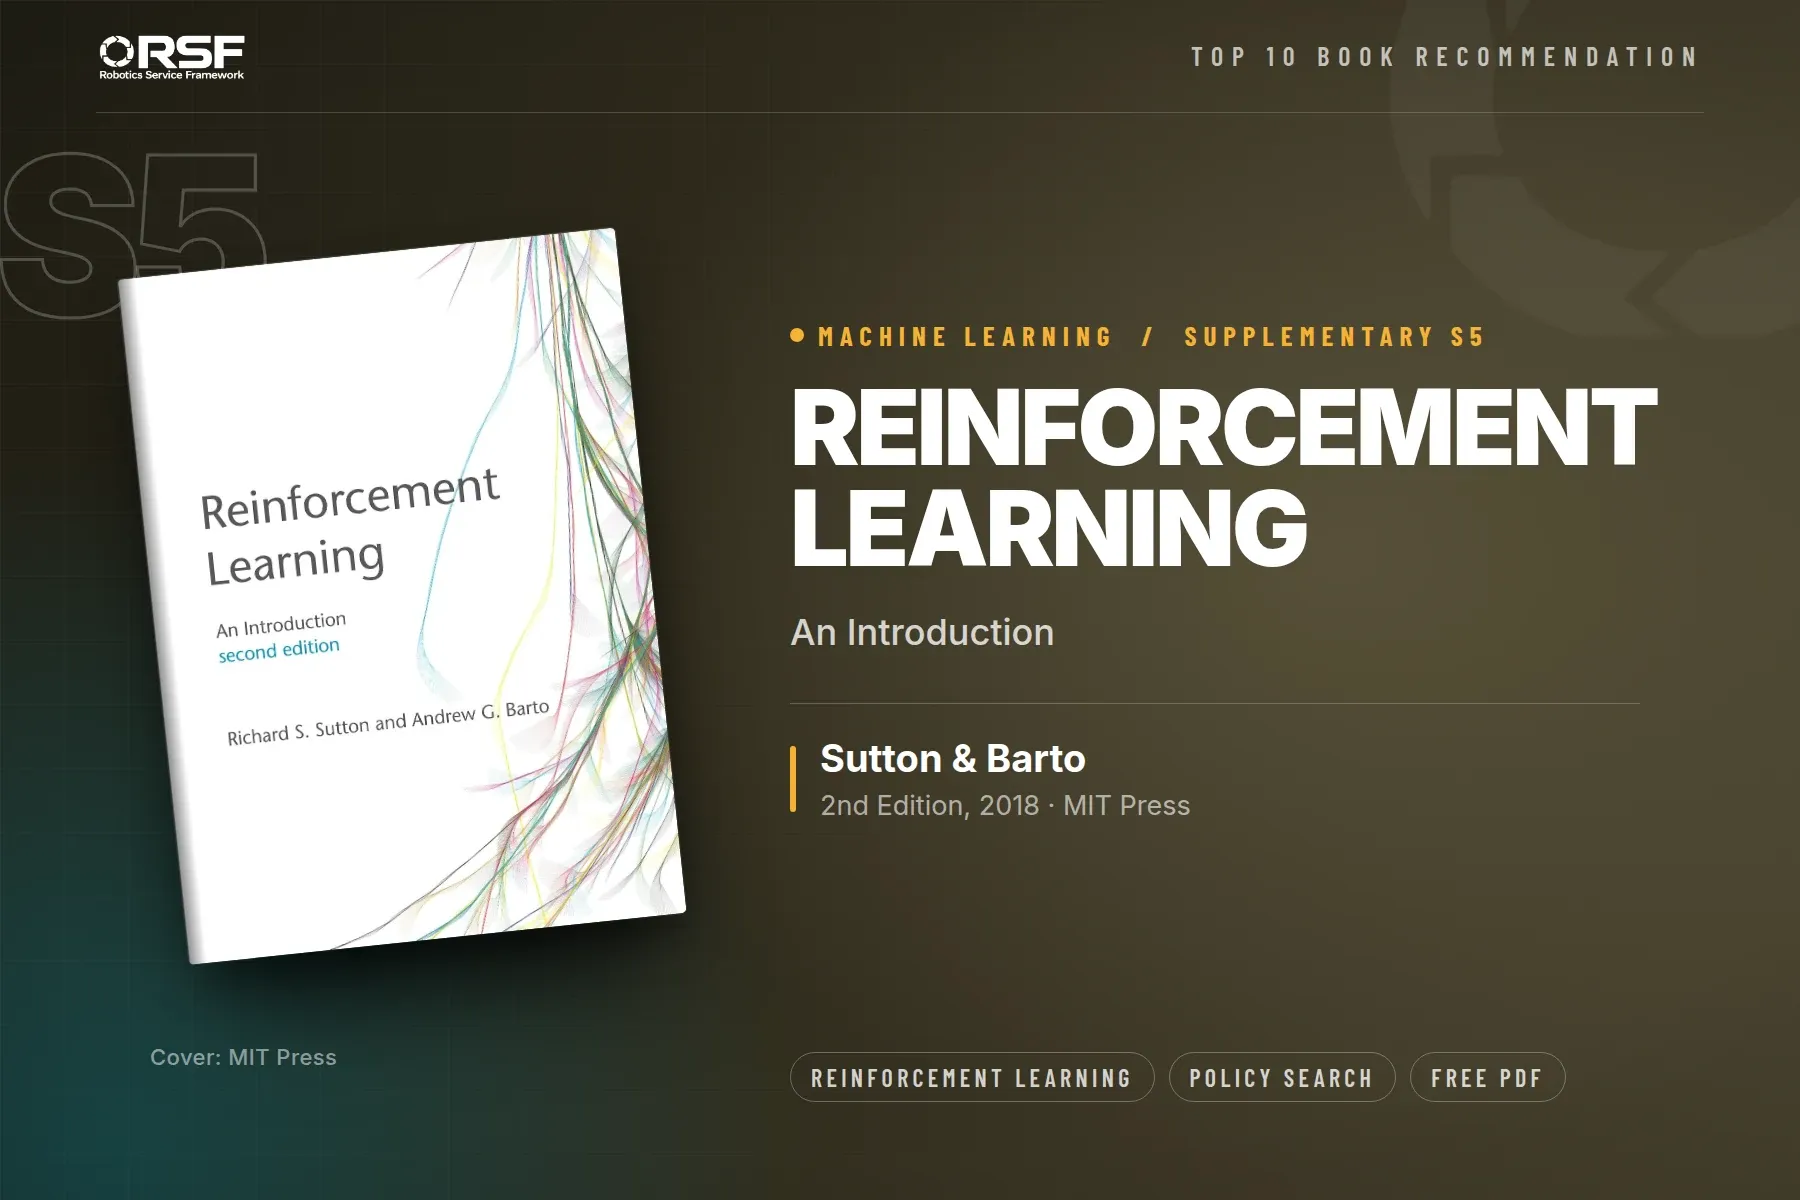Click the Robotics Service Framework tagline

pyautogui.click(x=172, y=75)
